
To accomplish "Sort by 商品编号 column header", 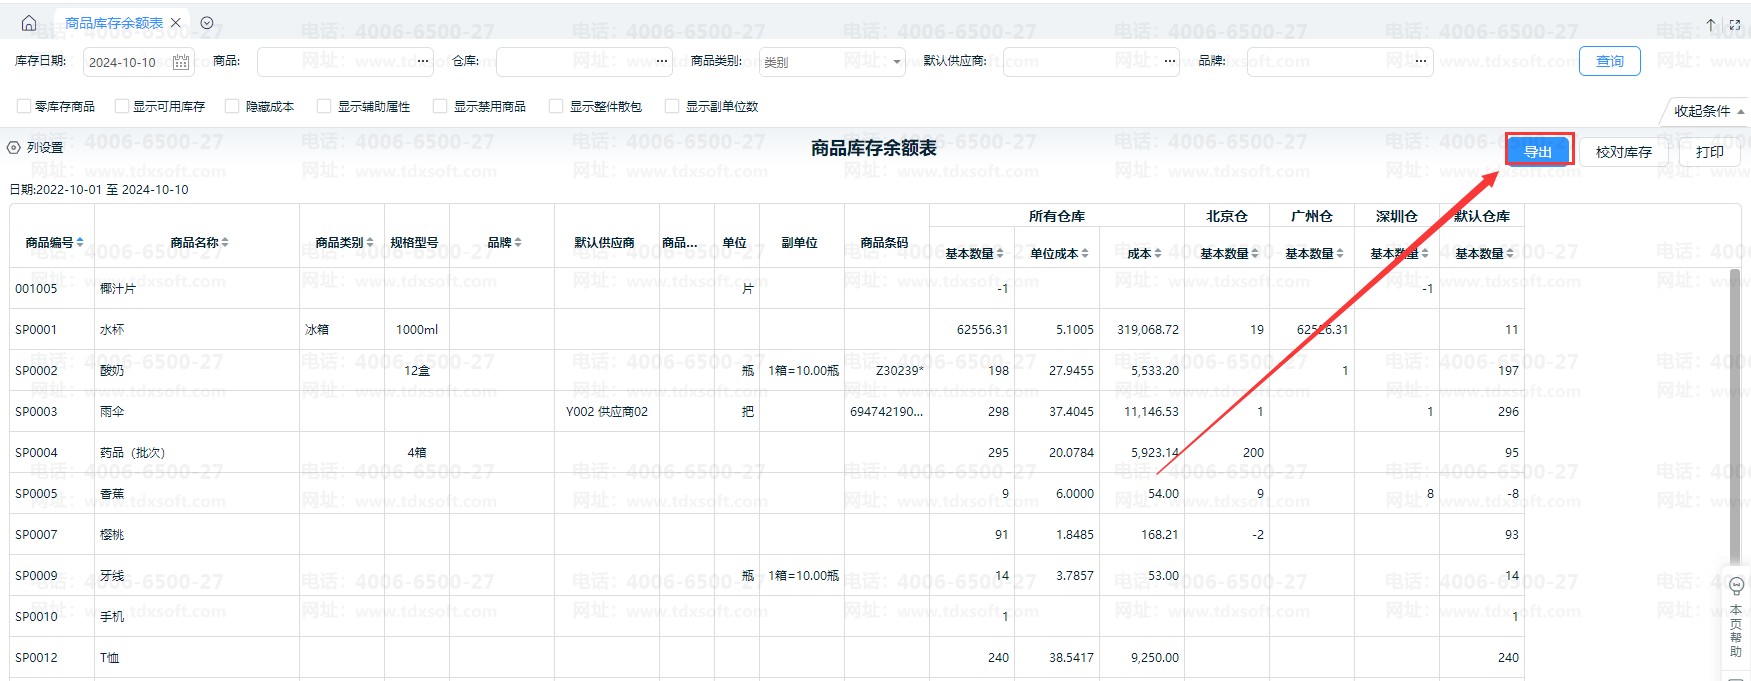I will (54, 242).
